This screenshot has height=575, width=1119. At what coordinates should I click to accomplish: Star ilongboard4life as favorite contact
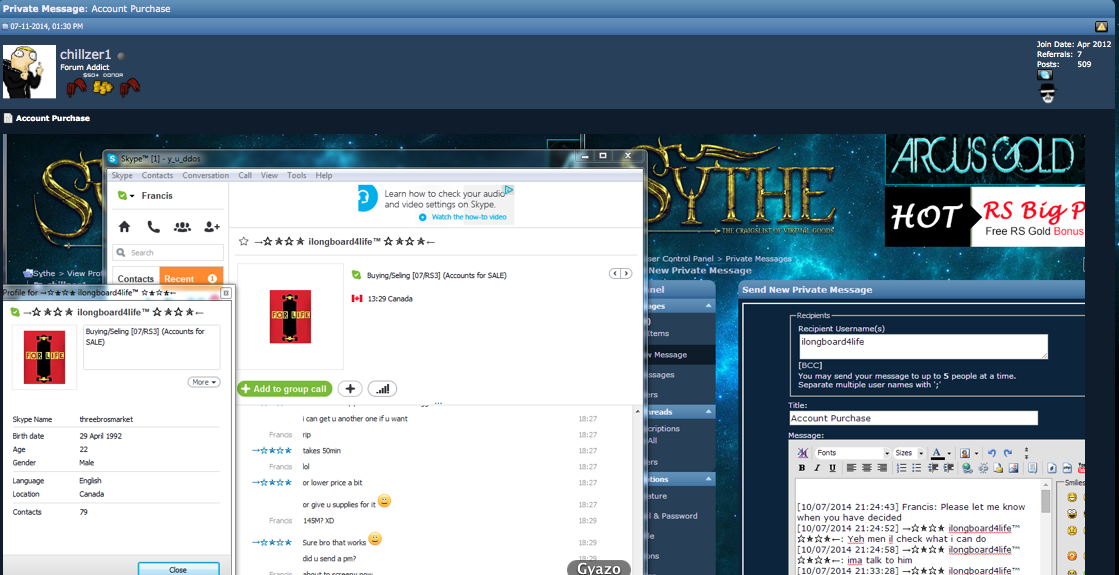point(243,242)
